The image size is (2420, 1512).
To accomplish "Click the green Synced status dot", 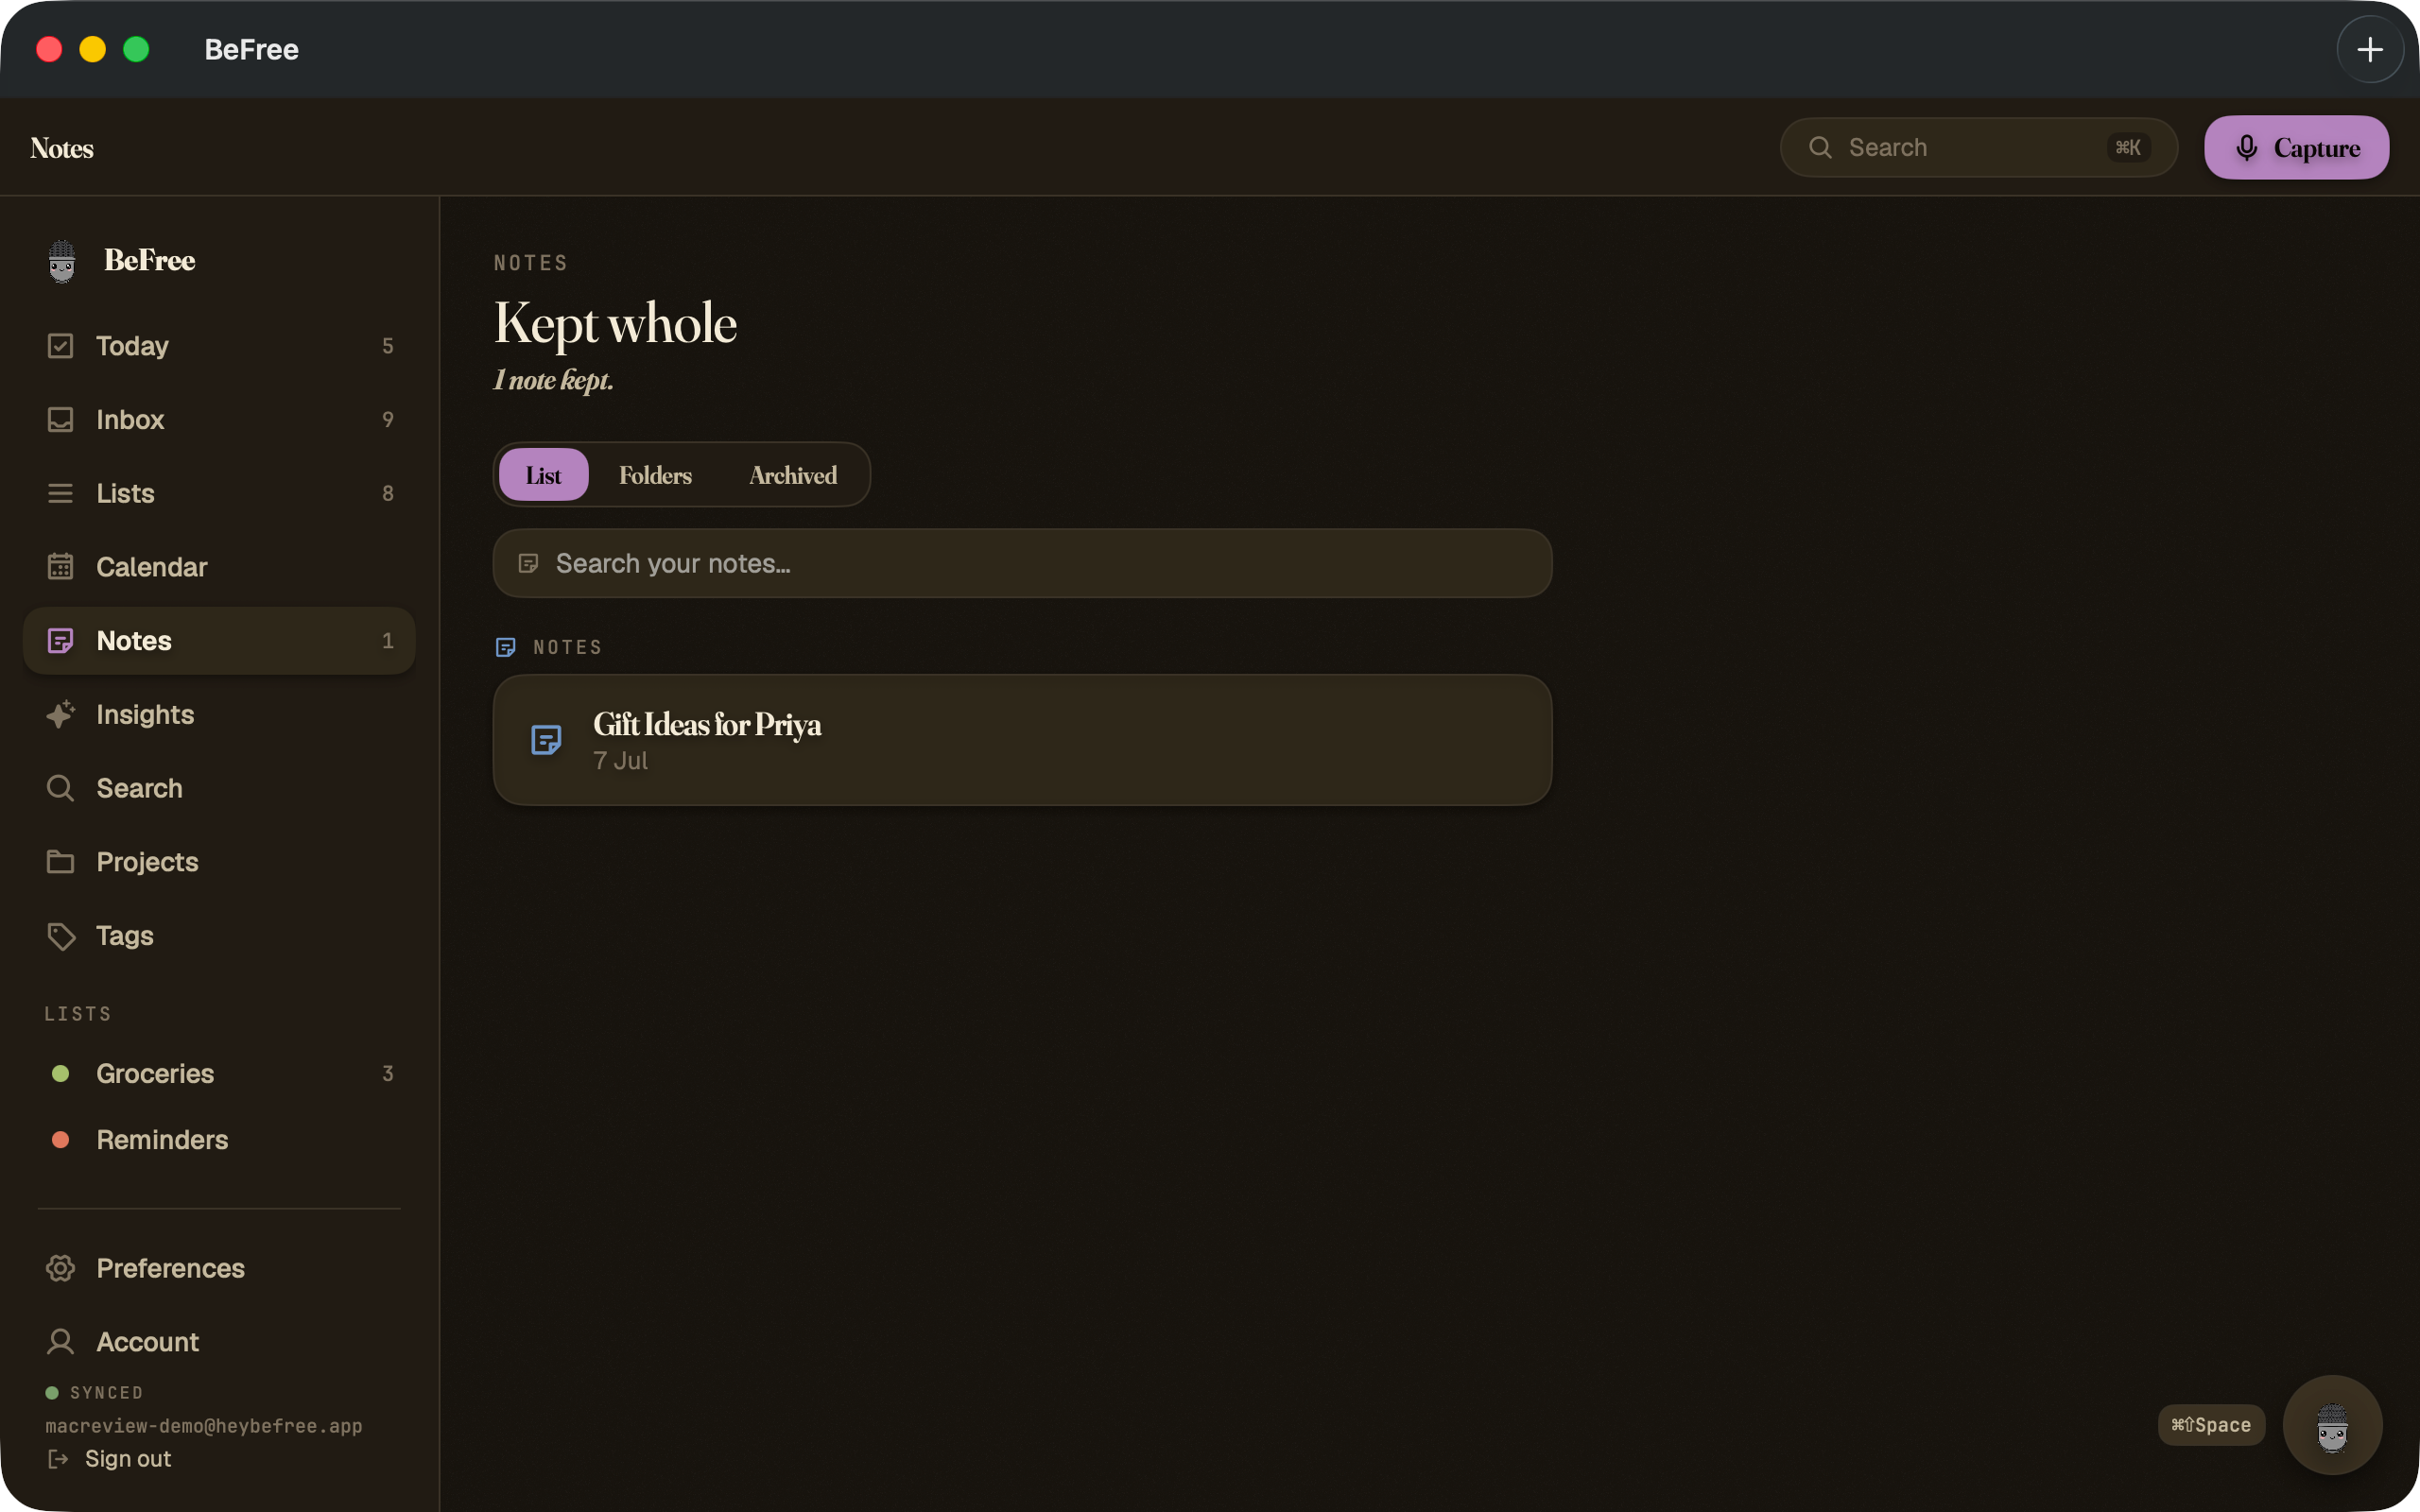I will click(x=52, y=1393).
